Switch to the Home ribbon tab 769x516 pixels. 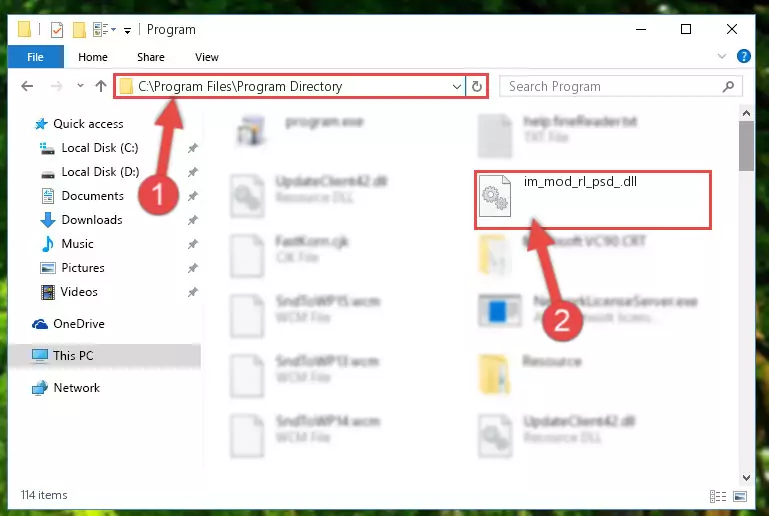93,57
